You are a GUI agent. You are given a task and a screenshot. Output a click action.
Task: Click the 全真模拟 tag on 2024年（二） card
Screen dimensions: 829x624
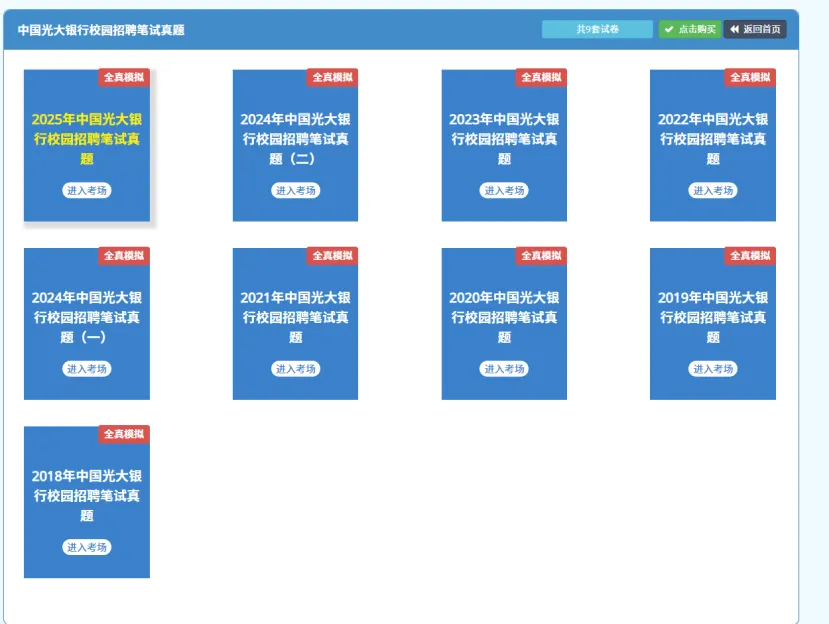332,77
